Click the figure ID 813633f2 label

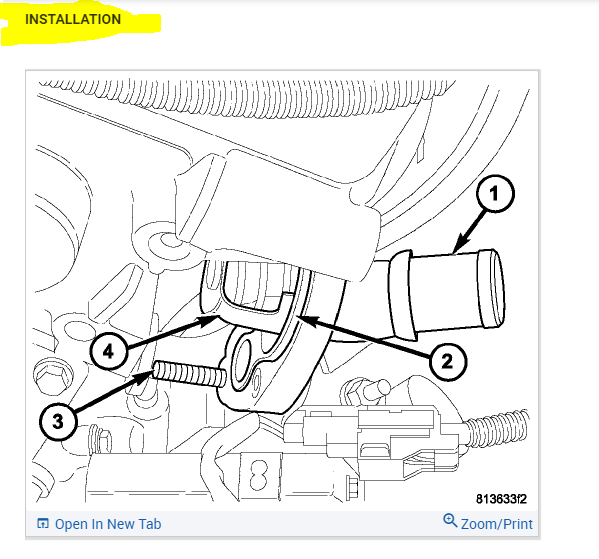[501, 499]
